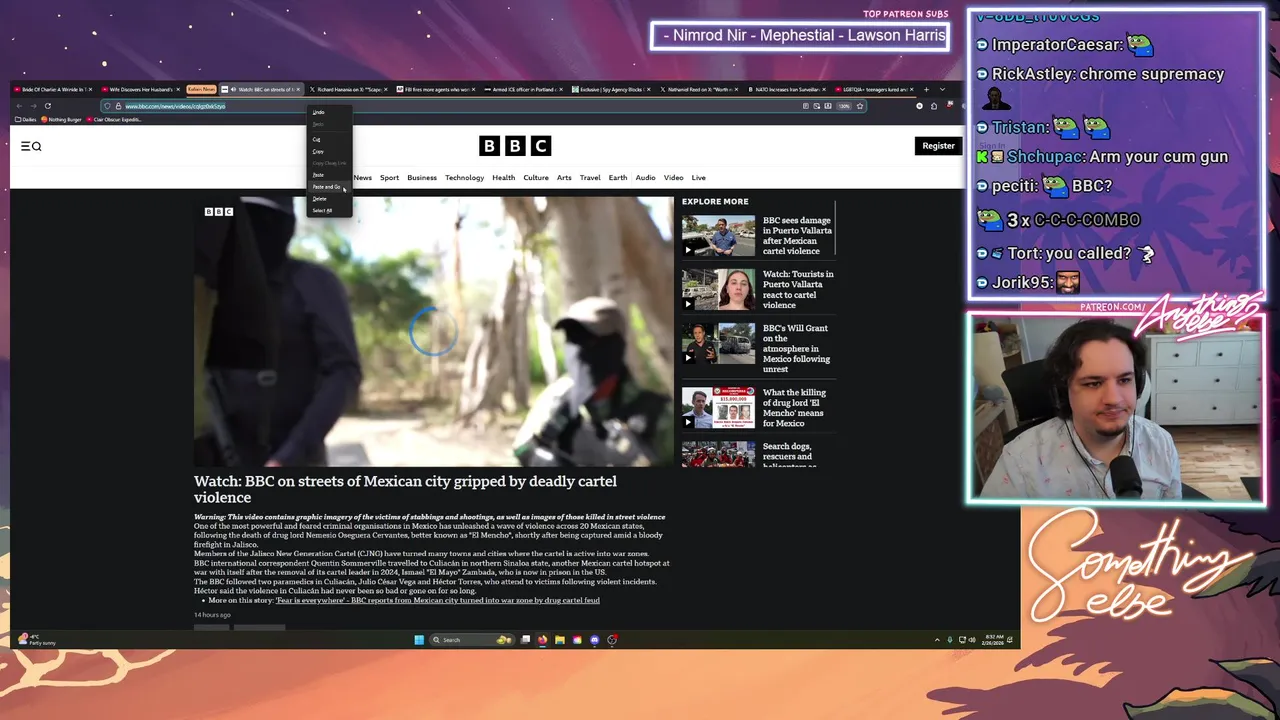Switch to the Exclusive Spy Agency Blocks tab
The image size is (1280, 720).
click(611, 89)
